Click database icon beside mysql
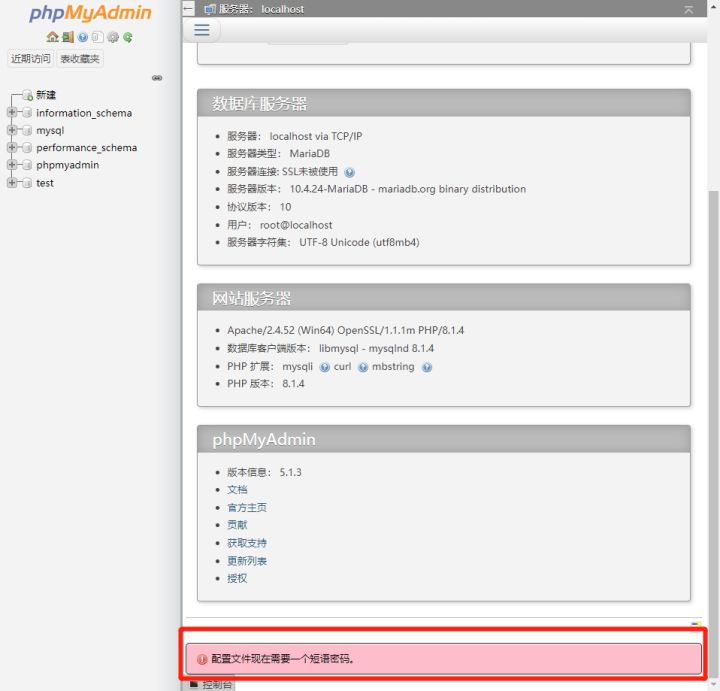The height and width of the screenshot is (691, 720). [x=27, y=130]
